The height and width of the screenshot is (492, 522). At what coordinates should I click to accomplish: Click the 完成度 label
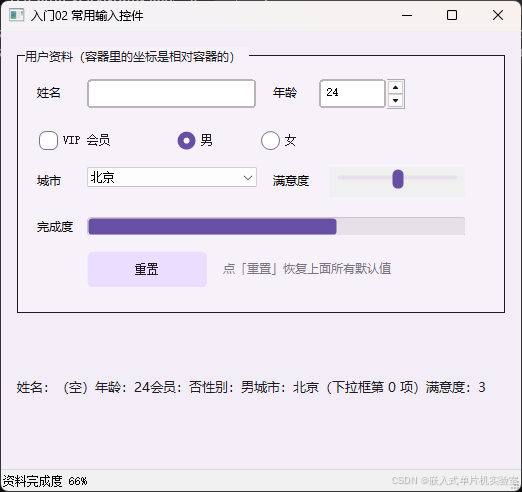point(55,227)
